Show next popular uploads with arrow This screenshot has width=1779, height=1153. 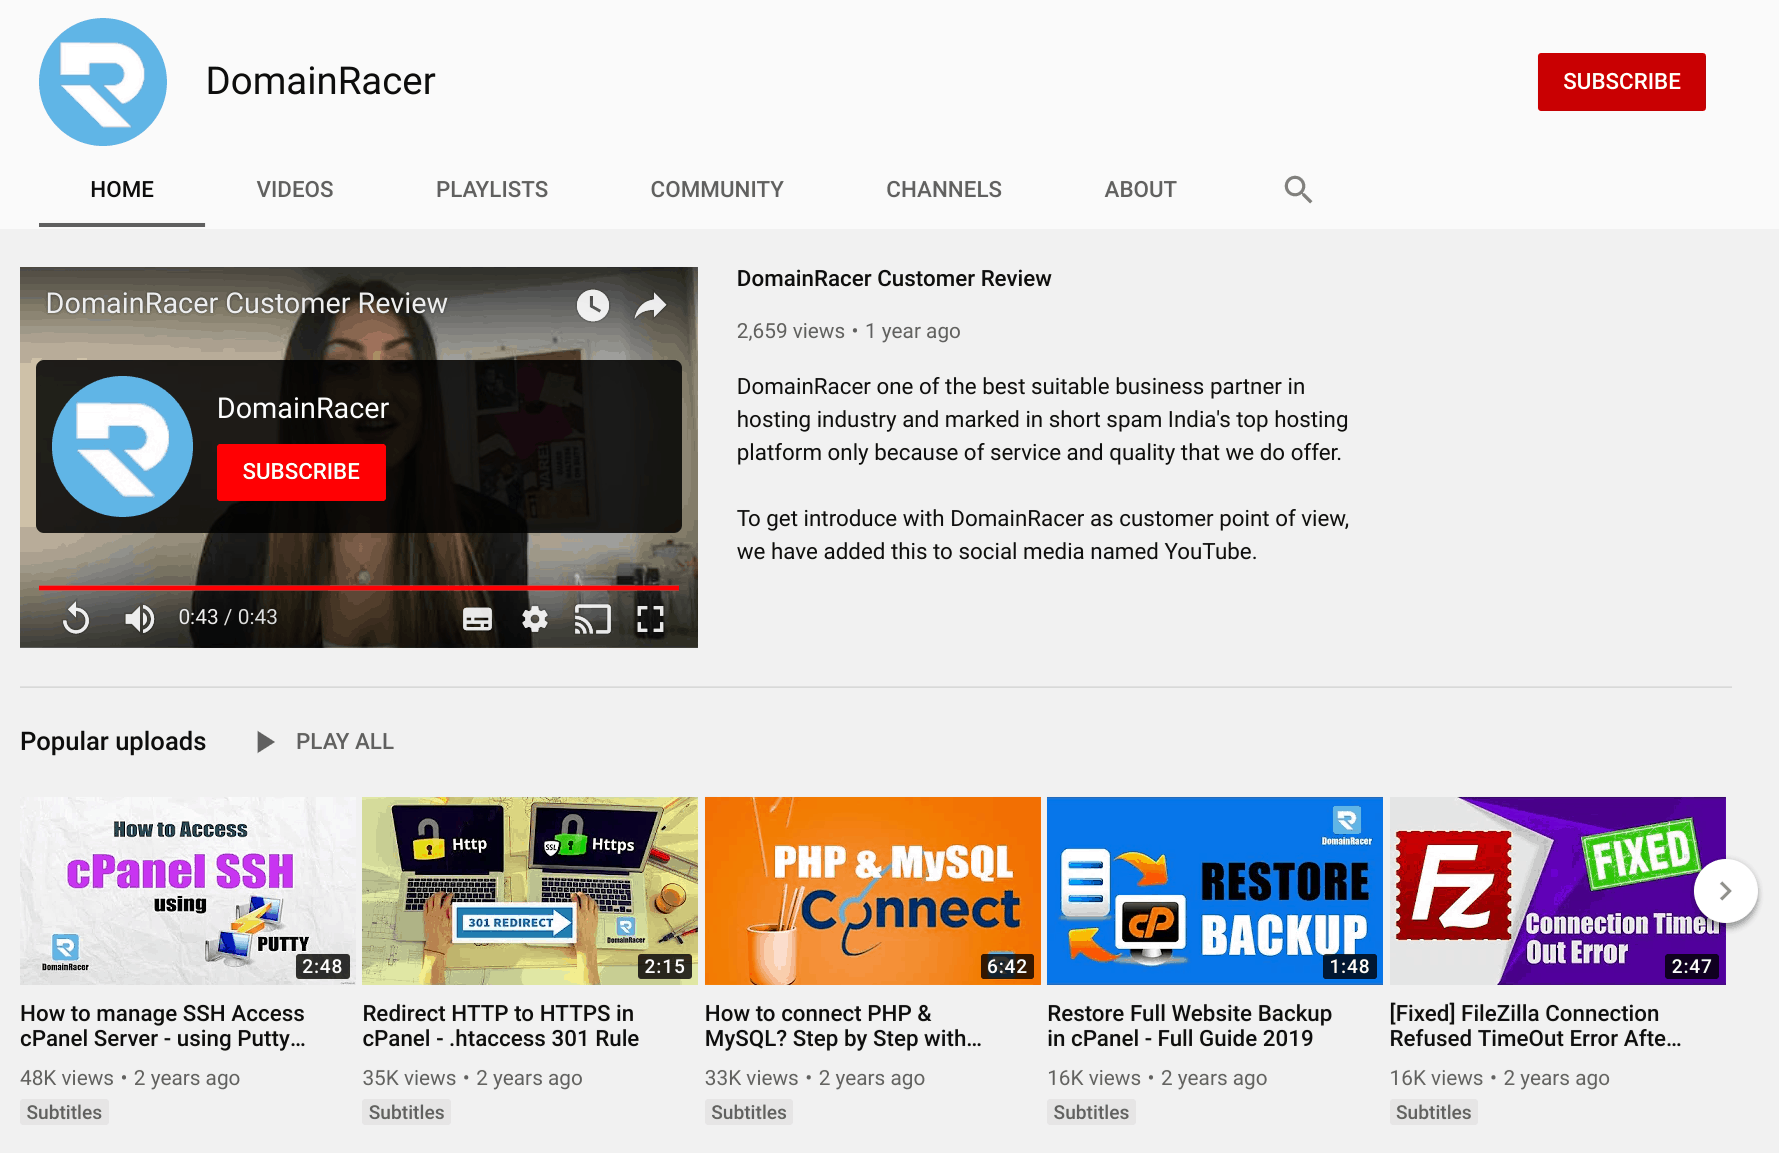click(x=1725, y=891)
